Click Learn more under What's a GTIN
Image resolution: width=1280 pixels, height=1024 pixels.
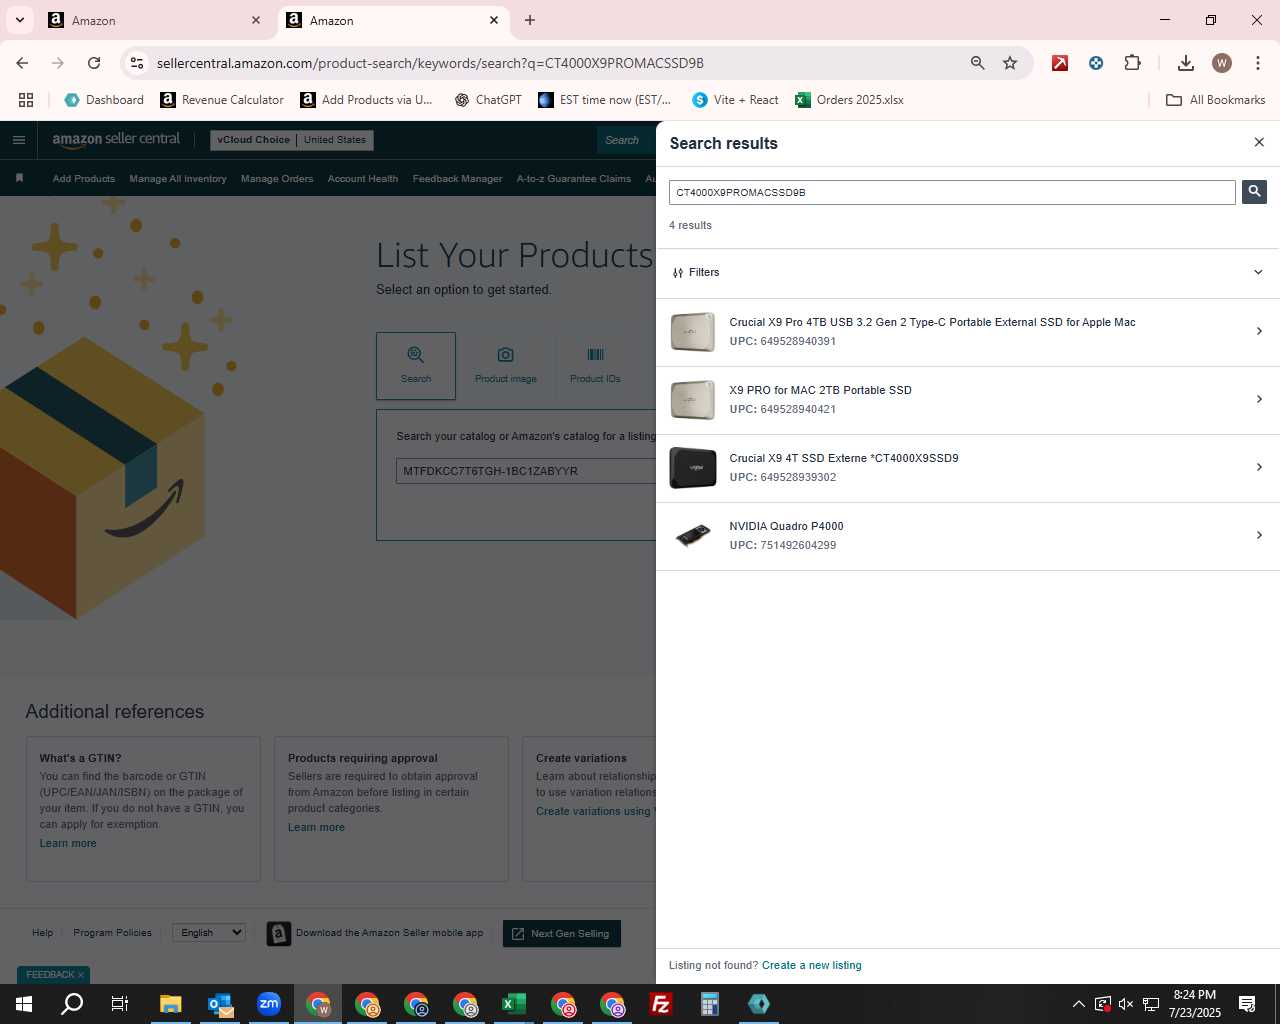click(x=68, y=843)
